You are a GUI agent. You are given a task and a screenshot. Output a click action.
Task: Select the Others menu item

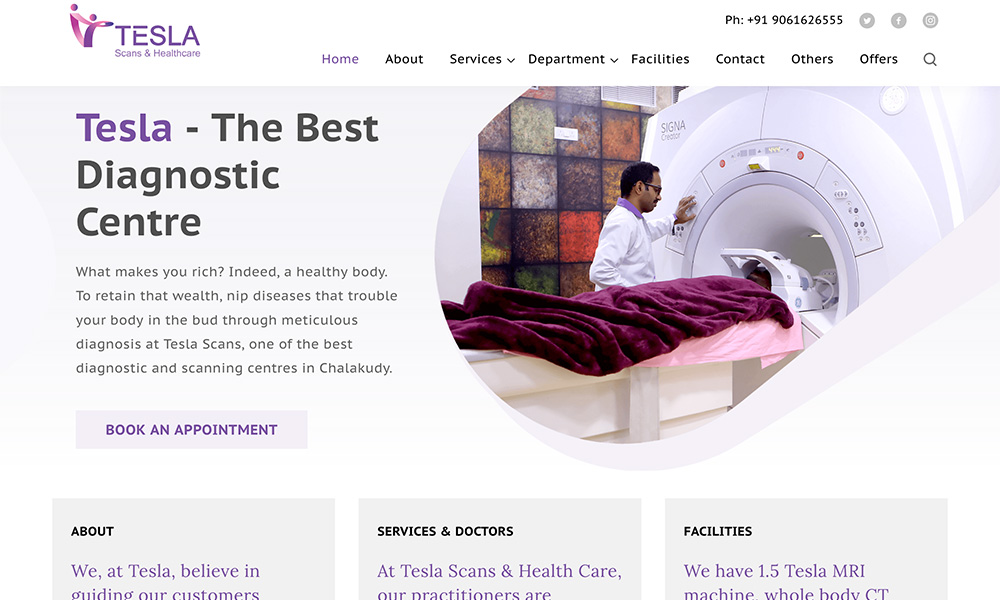click(x=812, y=59)
